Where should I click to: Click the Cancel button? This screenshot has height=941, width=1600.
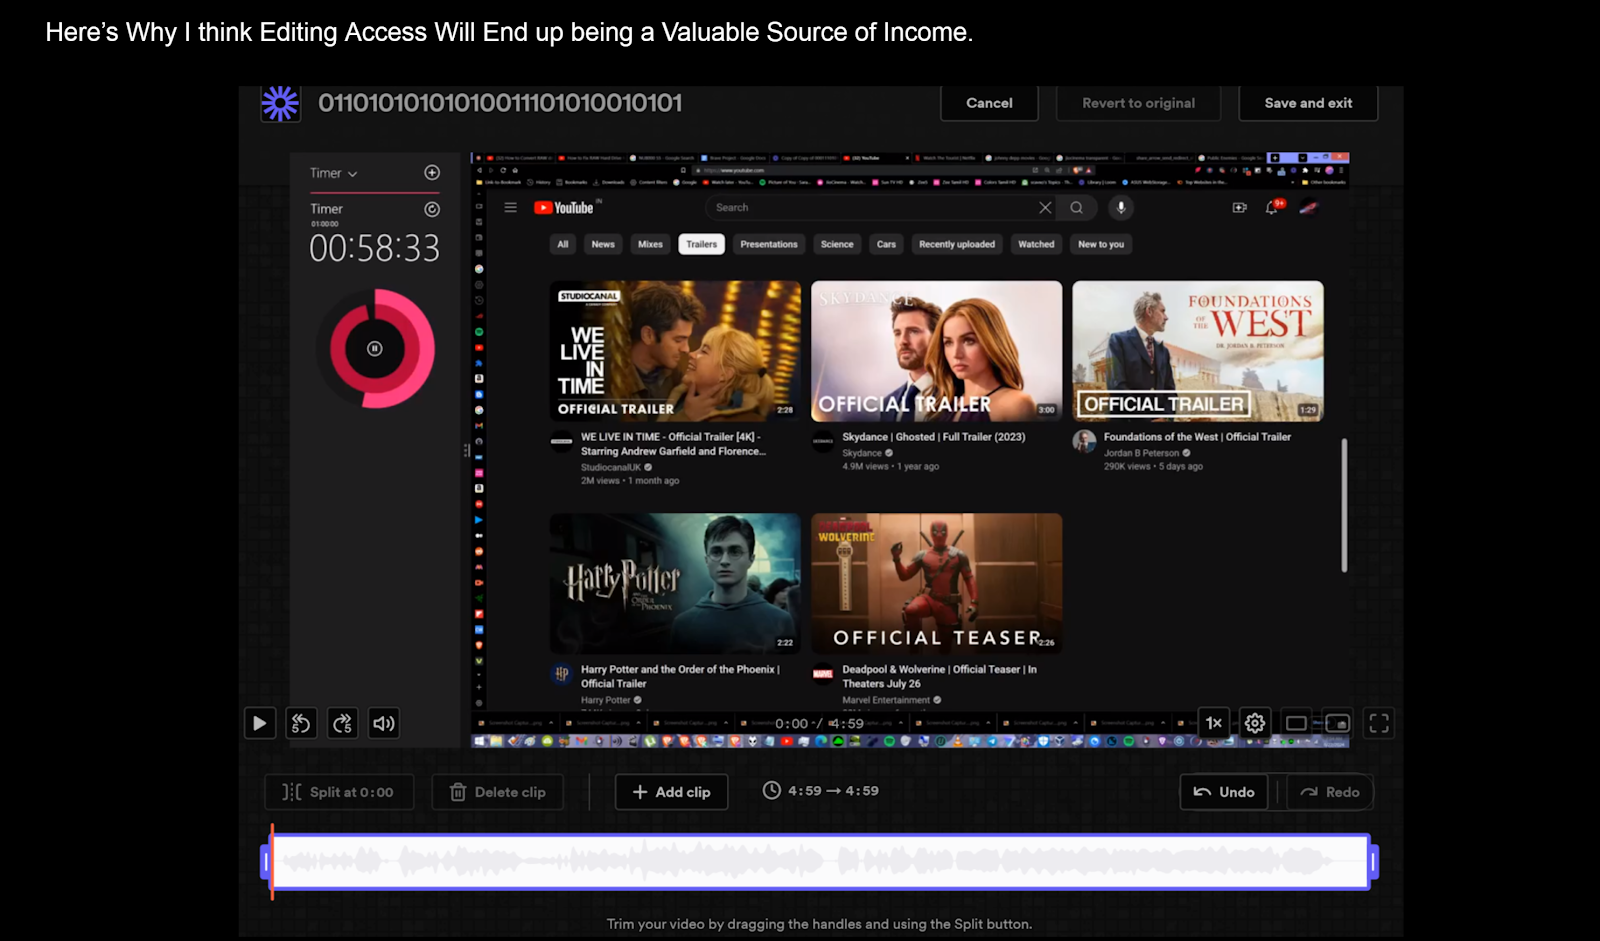pyautogui.click(x=989, y=103)
